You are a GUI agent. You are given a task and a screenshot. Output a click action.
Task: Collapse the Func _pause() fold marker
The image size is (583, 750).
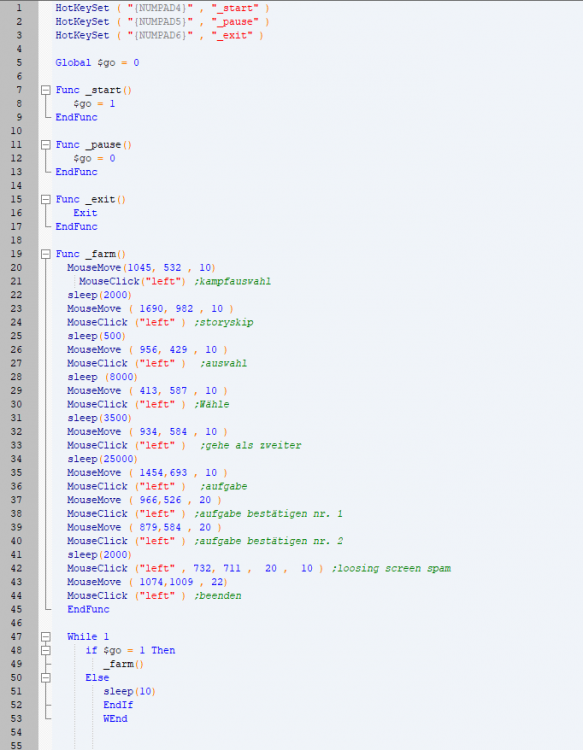coord(45,144)
